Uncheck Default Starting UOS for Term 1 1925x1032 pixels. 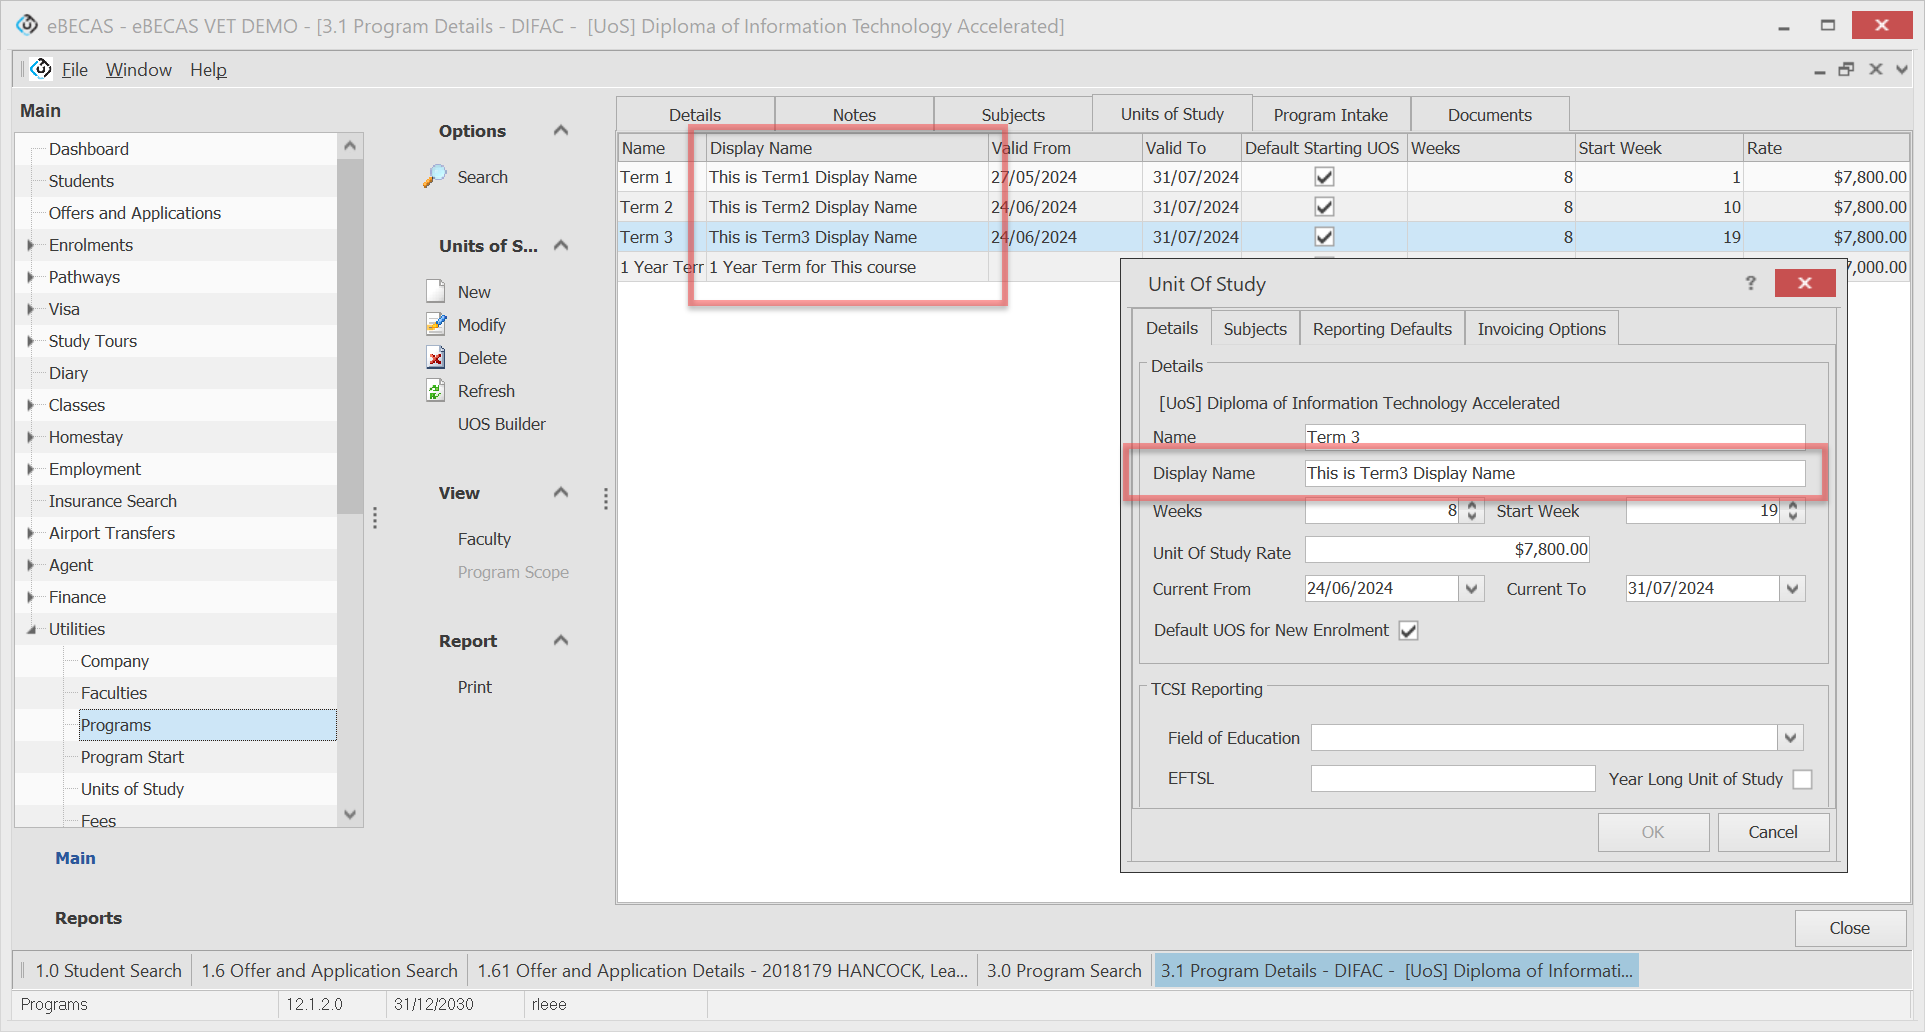[1324, 177]
